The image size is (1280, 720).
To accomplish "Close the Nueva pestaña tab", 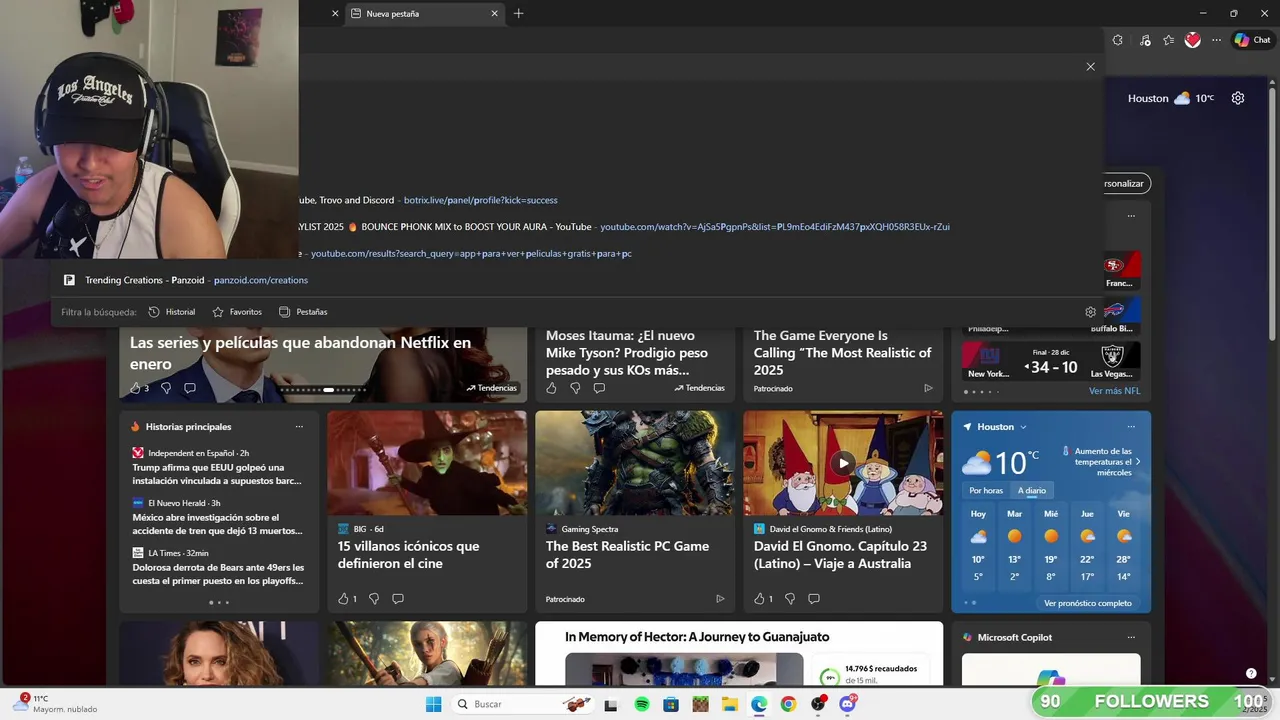I will pos(494,14).
